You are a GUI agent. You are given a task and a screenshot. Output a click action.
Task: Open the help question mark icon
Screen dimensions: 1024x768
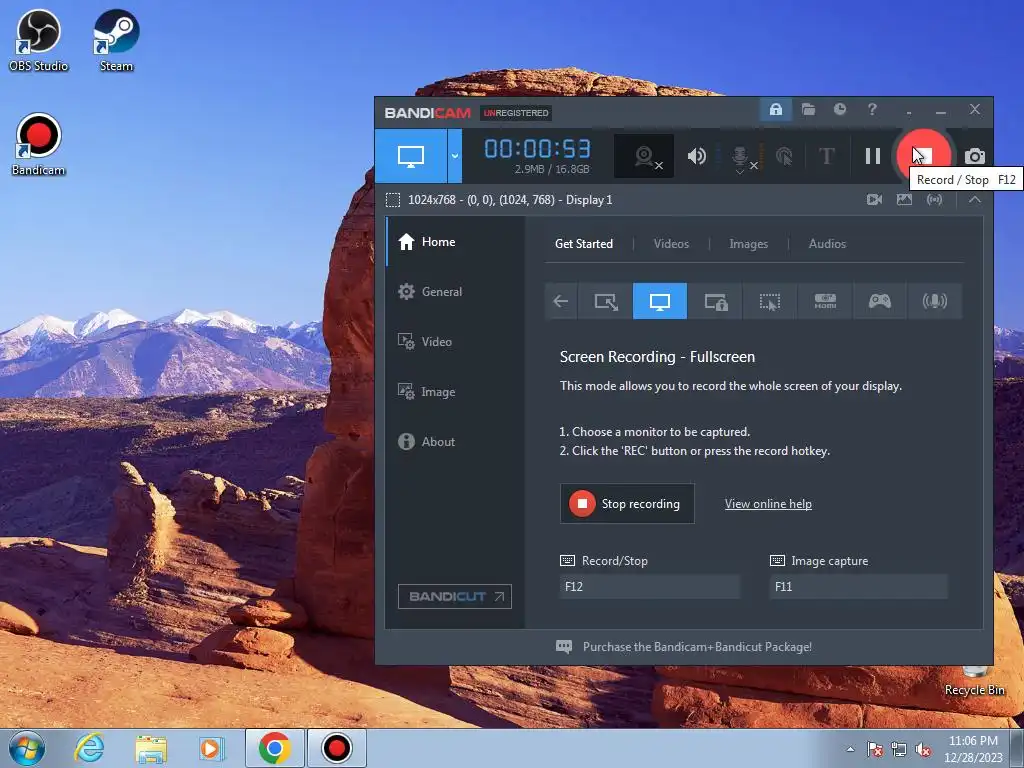(x=872, y=109)
